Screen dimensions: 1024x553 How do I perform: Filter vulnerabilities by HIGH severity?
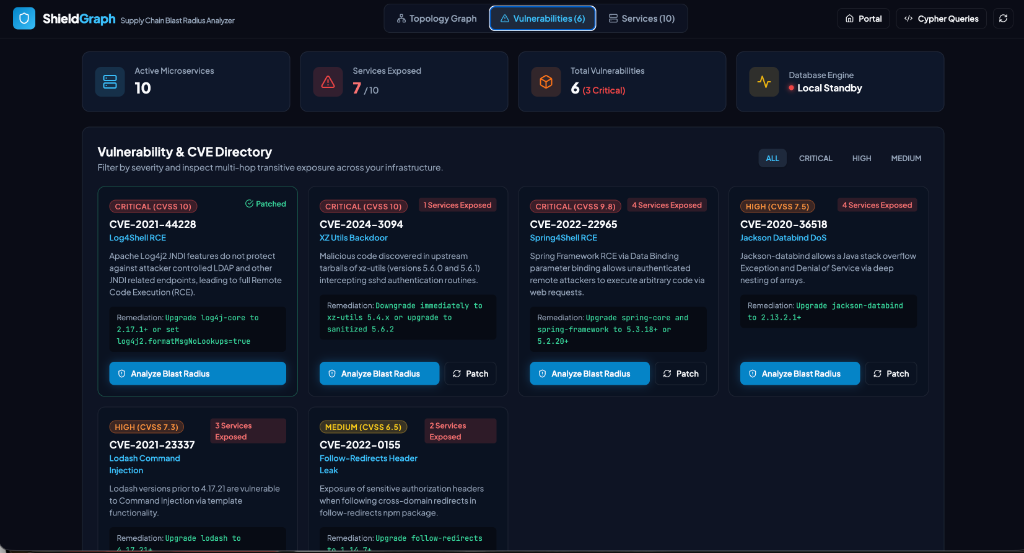(x=861, y=158)
